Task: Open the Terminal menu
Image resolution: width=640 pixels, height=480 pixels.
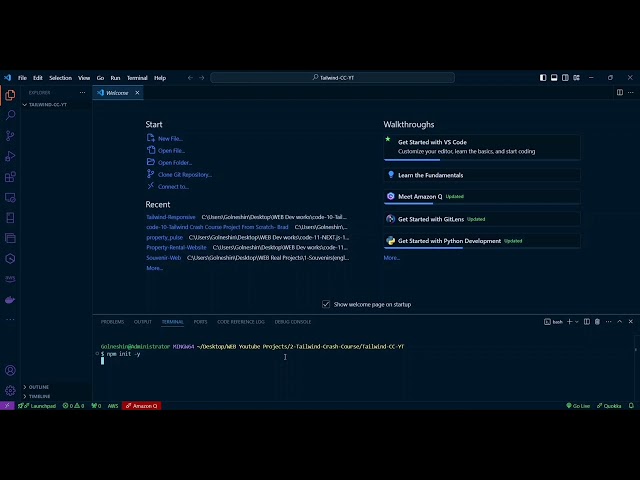Action: pos(136,77)
